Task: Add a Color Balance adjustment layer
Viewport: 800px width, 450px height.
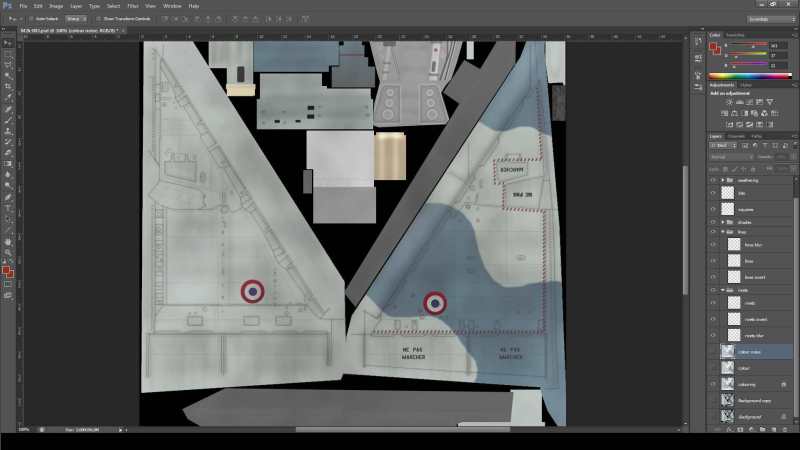Action: pos(734,113)
